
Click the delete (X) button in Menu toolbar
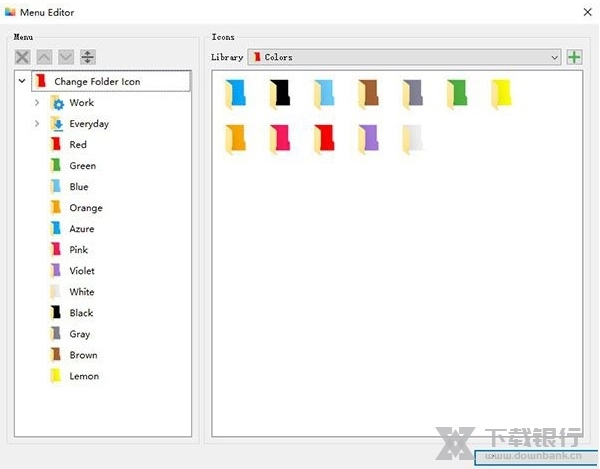22,58
